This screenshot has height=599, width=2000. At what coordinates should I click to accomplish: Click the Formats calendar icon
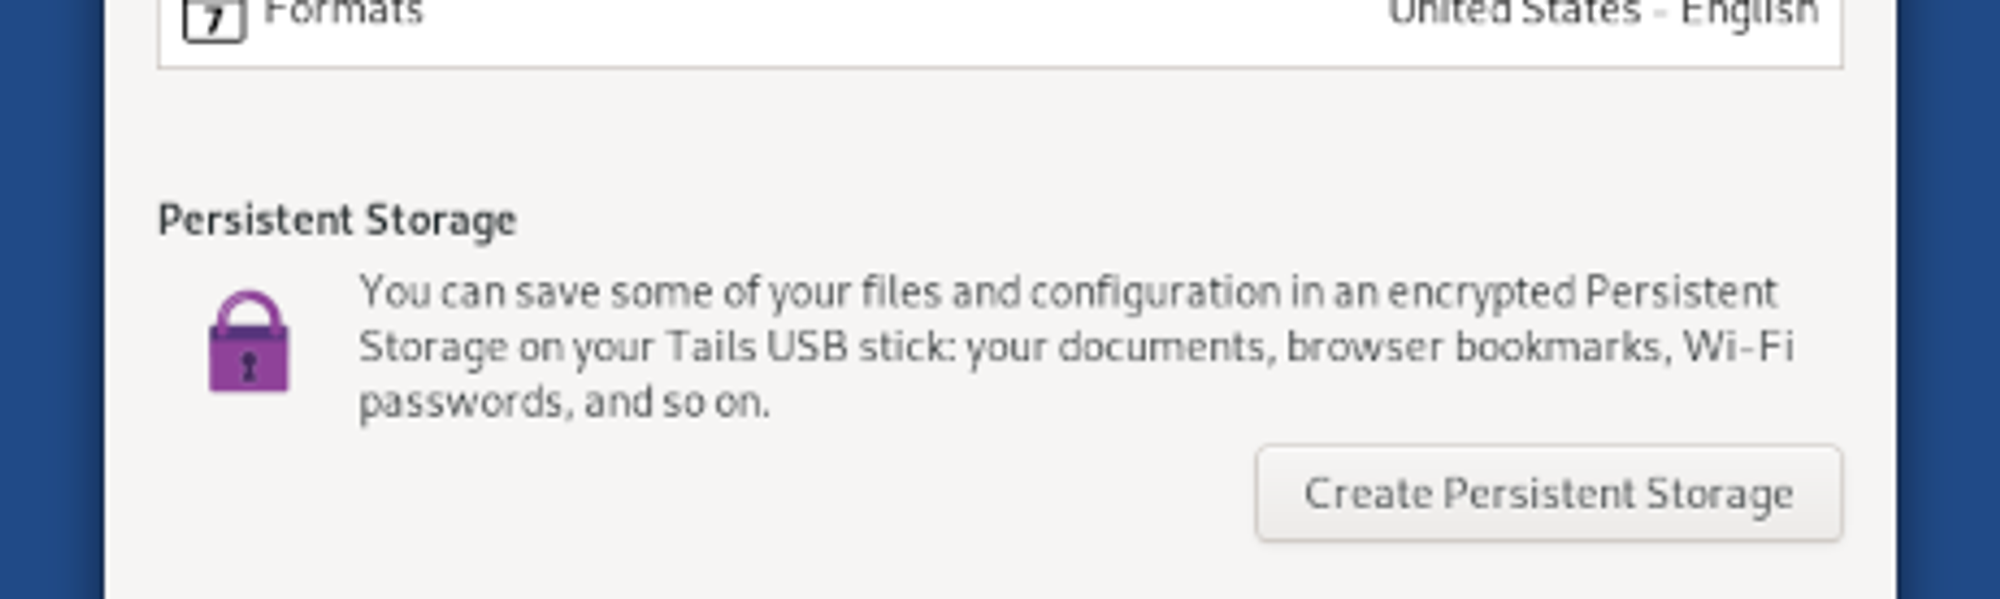point(214,19)
